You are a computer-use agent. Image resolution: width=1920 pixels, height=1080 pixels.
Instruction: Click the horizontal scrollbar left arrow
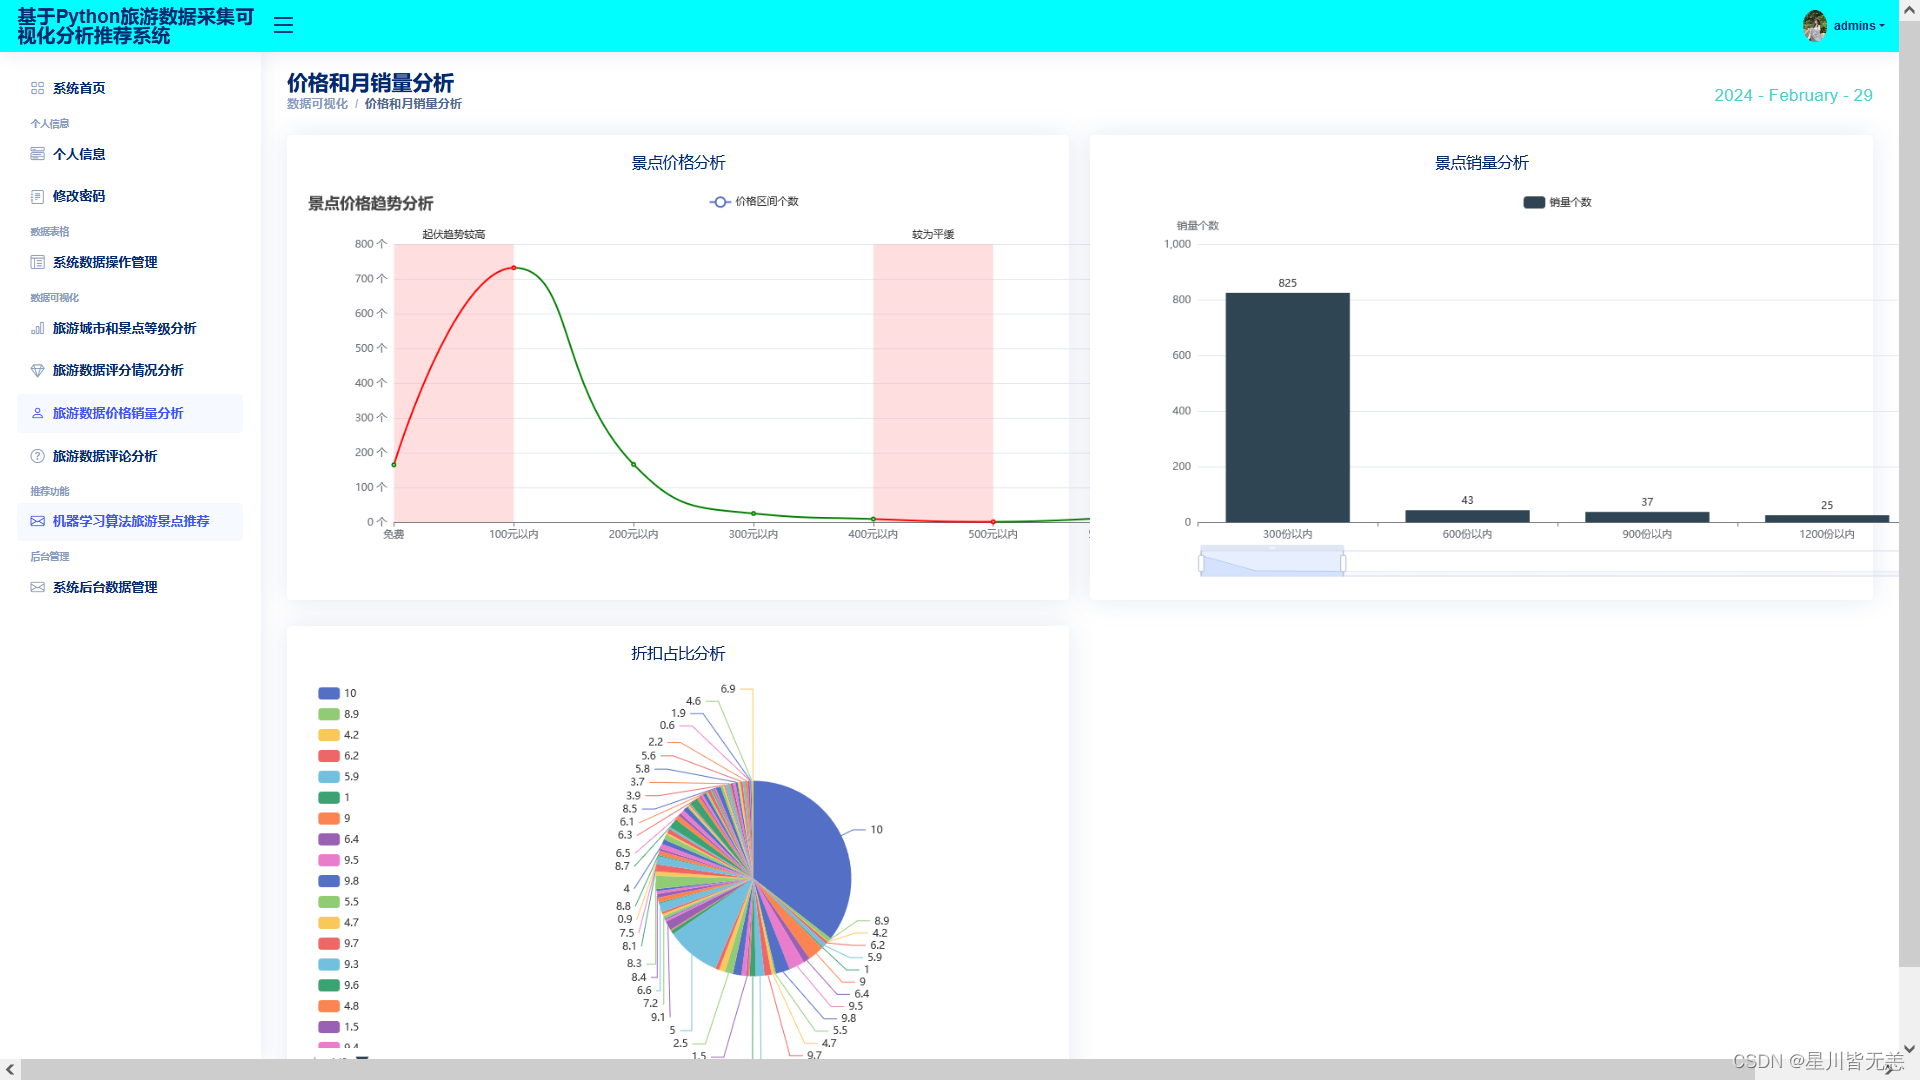[10, 1069]
